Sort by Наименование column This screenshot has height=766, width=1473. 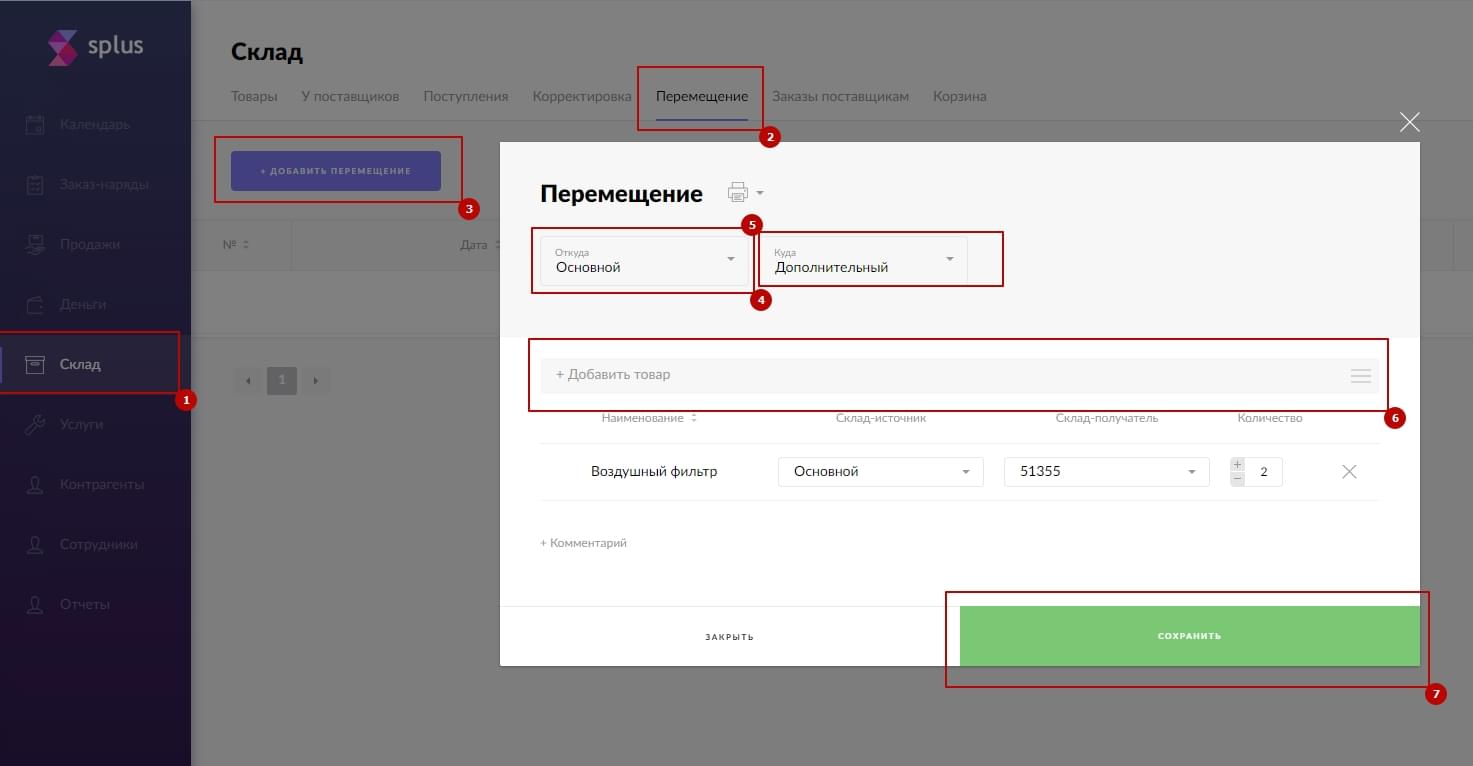[x=649, y=418]
